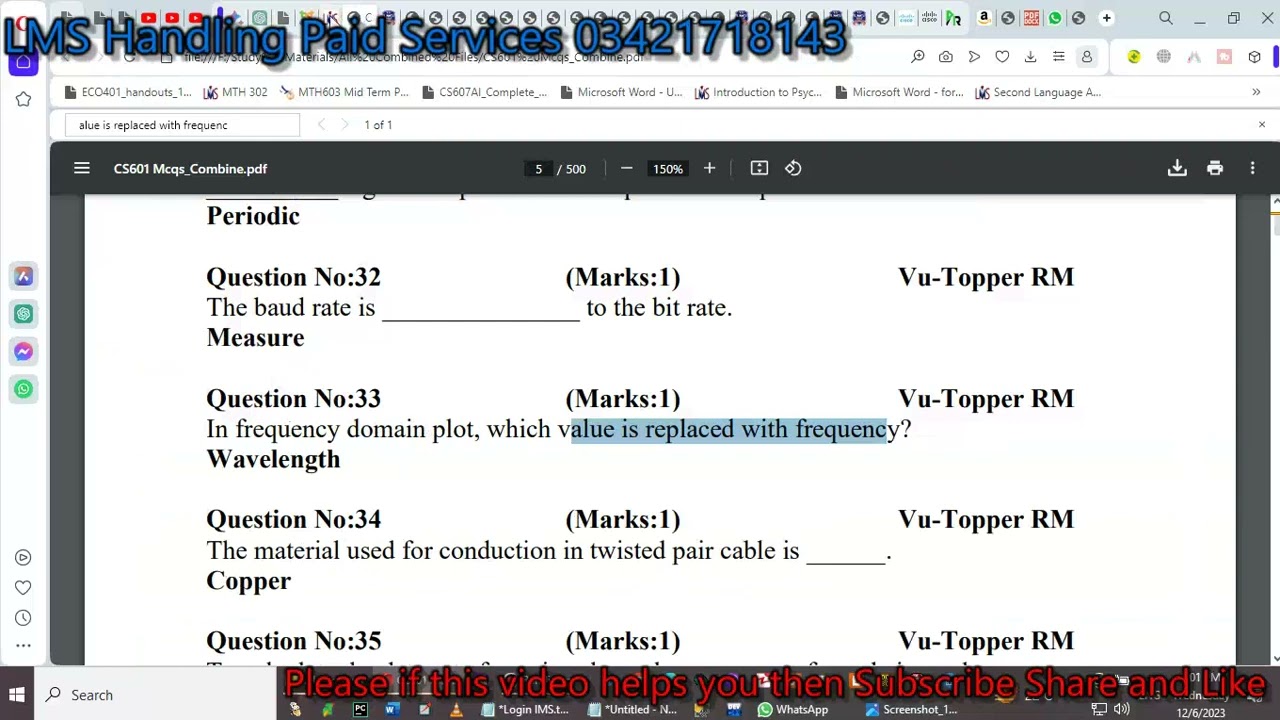Open CS607AI_Complete bookmark
The image size is (1280, 720).
(483, 92)
